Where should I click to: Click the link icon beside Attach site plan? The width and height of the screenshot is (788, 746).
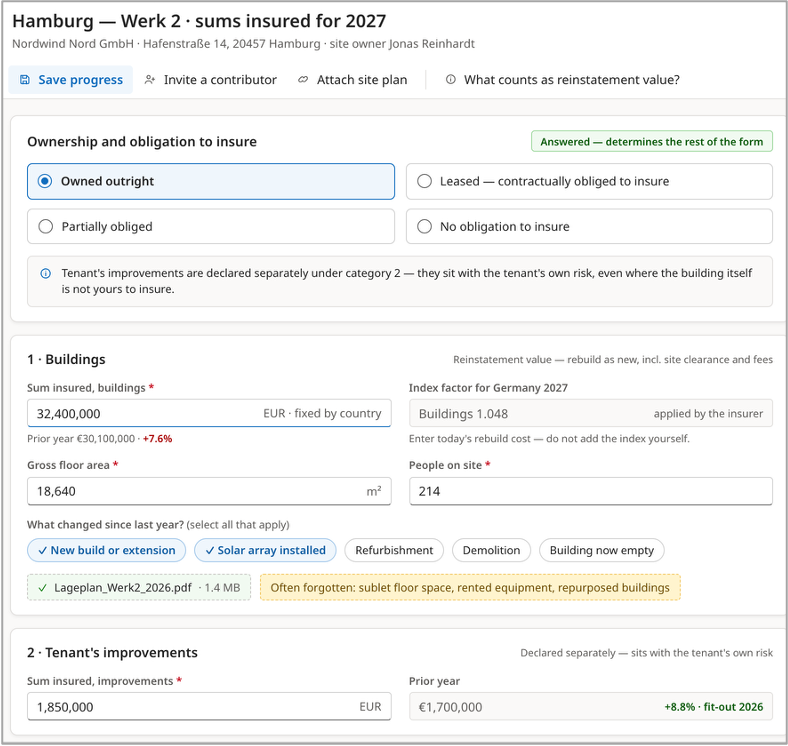303,79
